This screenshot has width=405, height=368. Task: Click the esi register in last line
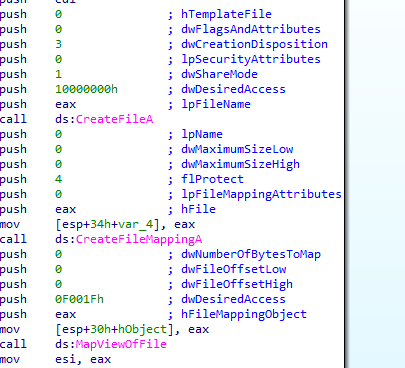(x=65, y=359)
